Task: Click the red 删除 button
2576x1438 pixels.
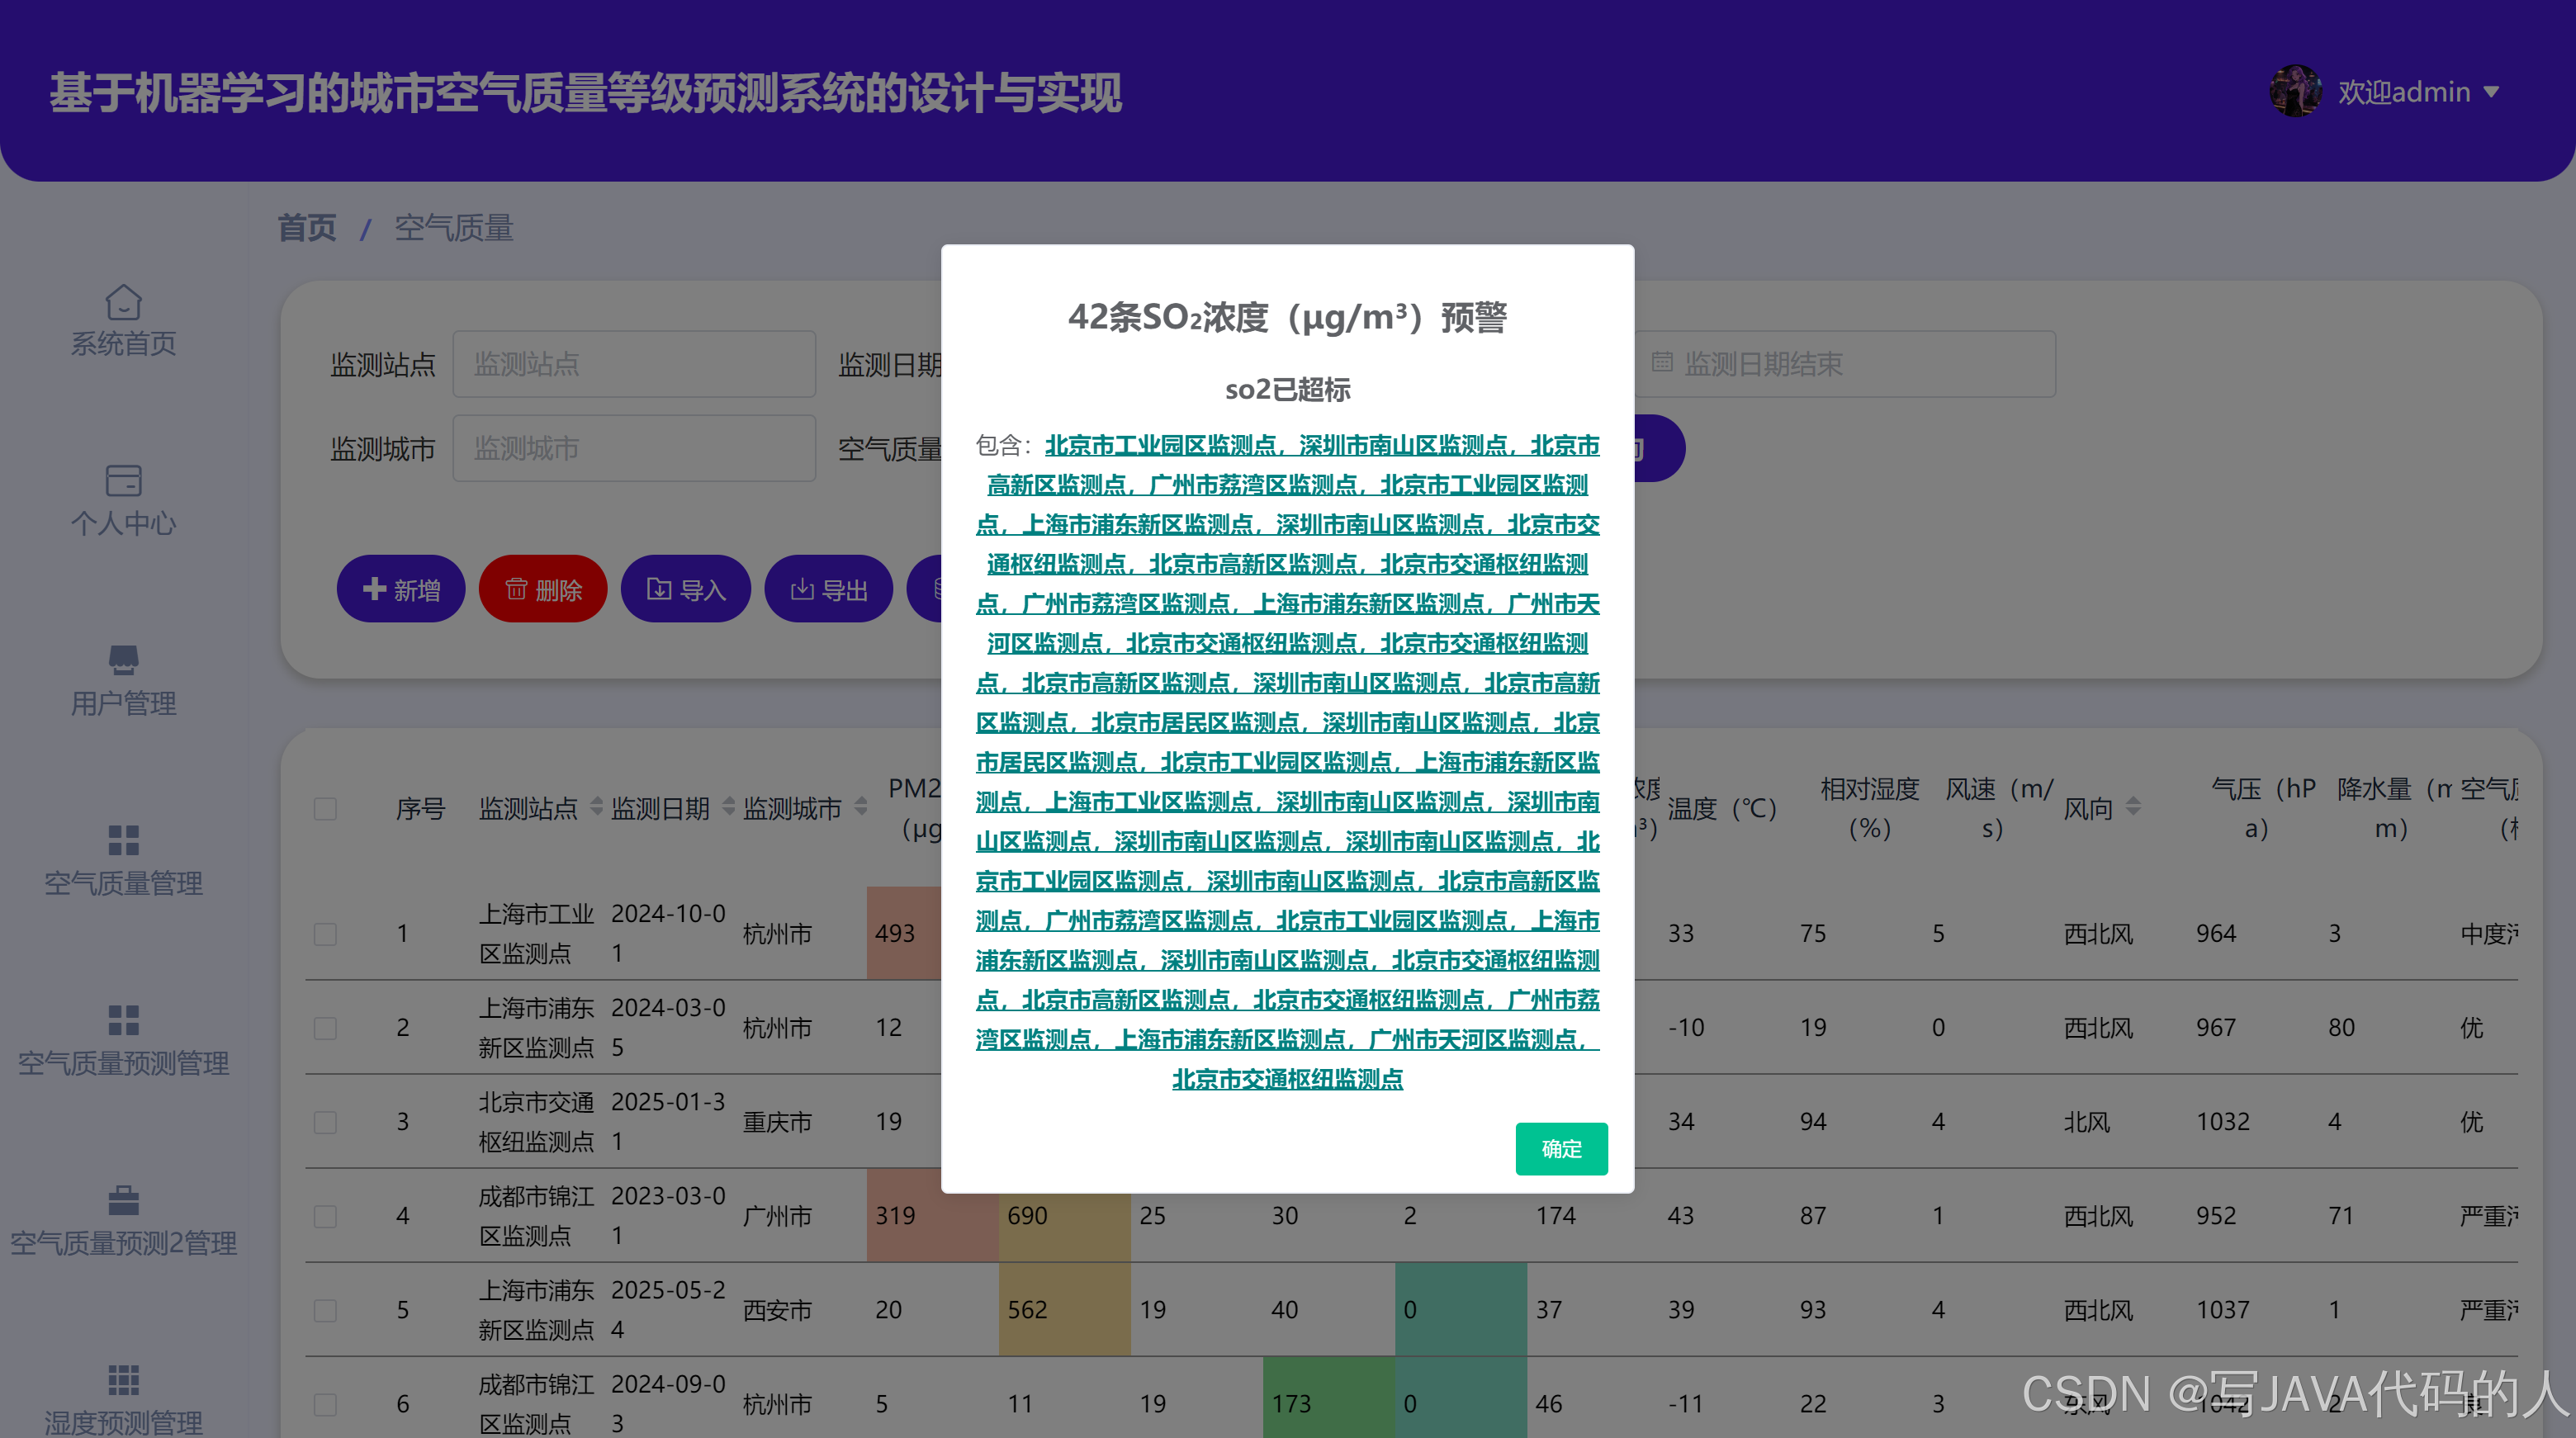Action: [x=543, y=589]
